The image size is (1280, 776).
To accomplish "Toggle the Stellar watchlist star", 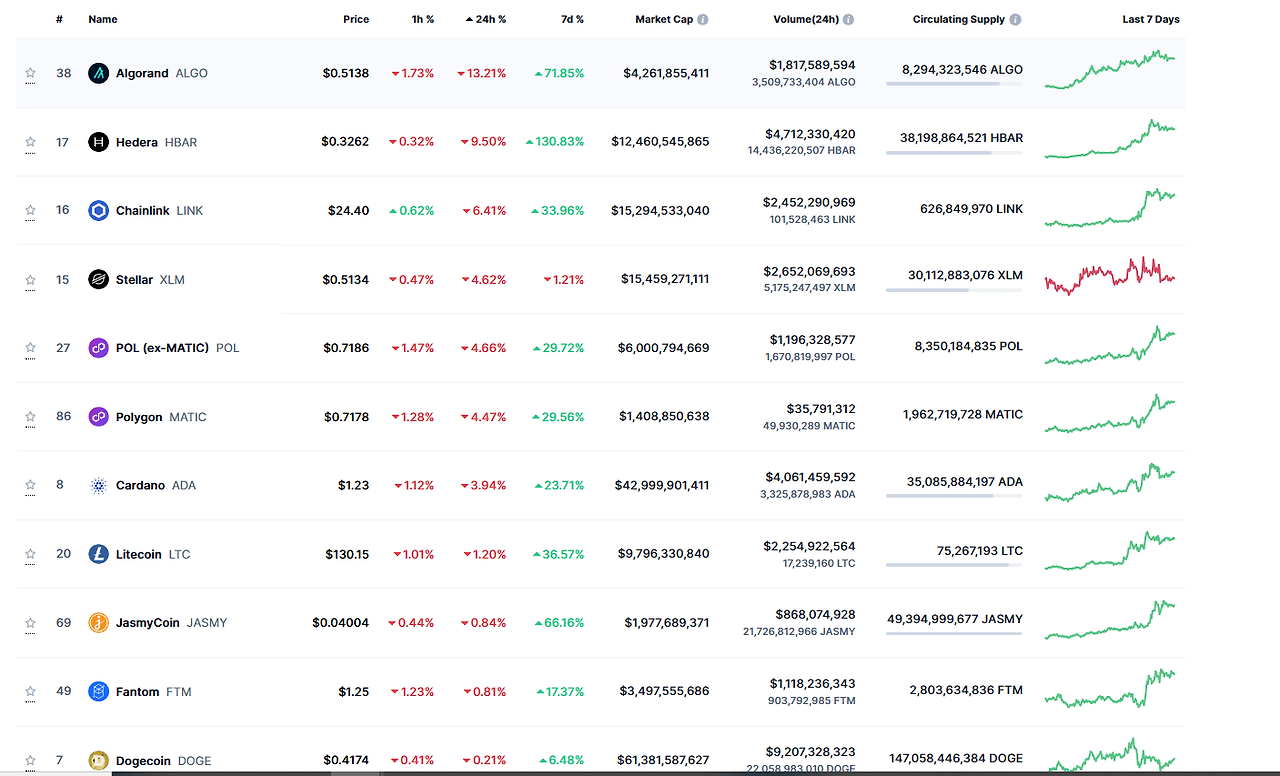I will (x=30, y=279).
